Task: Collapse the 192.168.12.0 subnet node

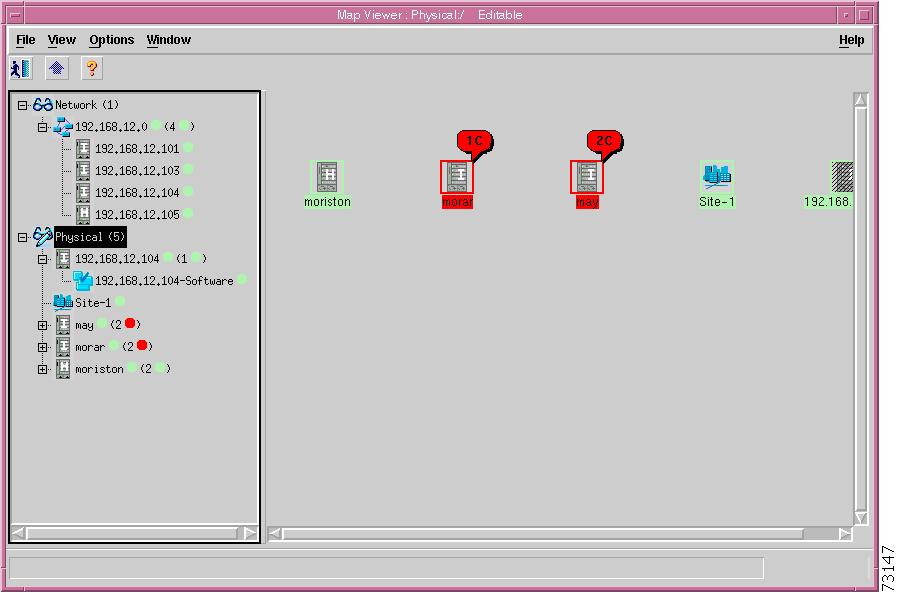Action: click(x=42, y=127)
